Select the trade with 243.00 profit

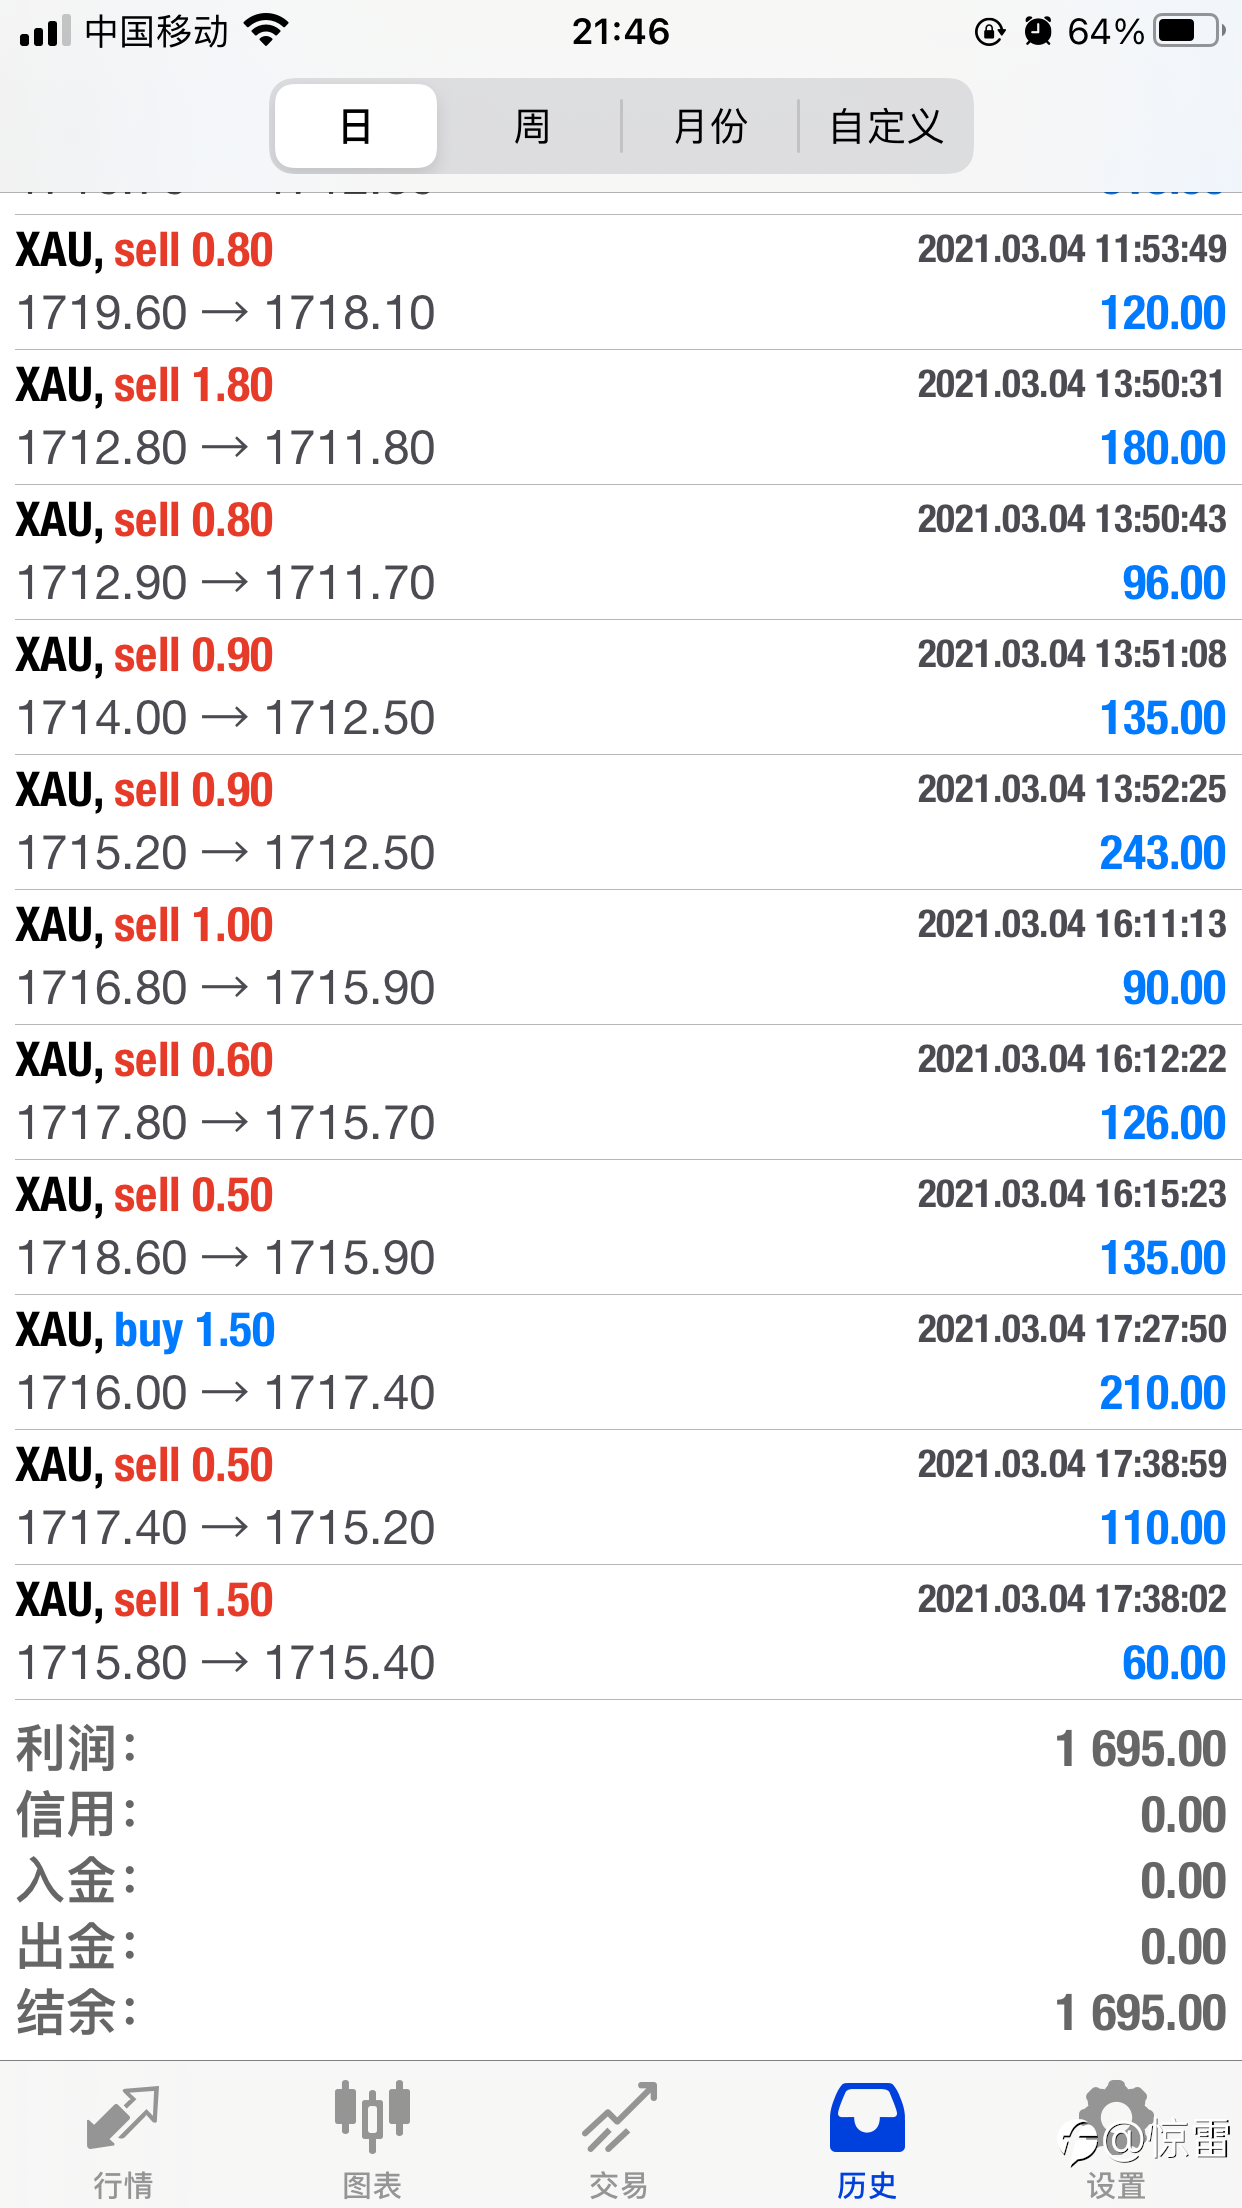(620, 822)
